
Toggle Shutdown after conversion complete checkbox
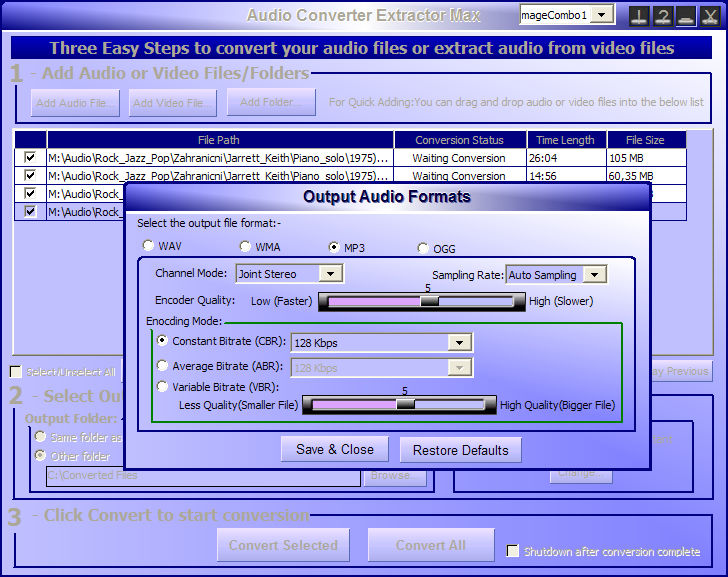click(513, 551)
